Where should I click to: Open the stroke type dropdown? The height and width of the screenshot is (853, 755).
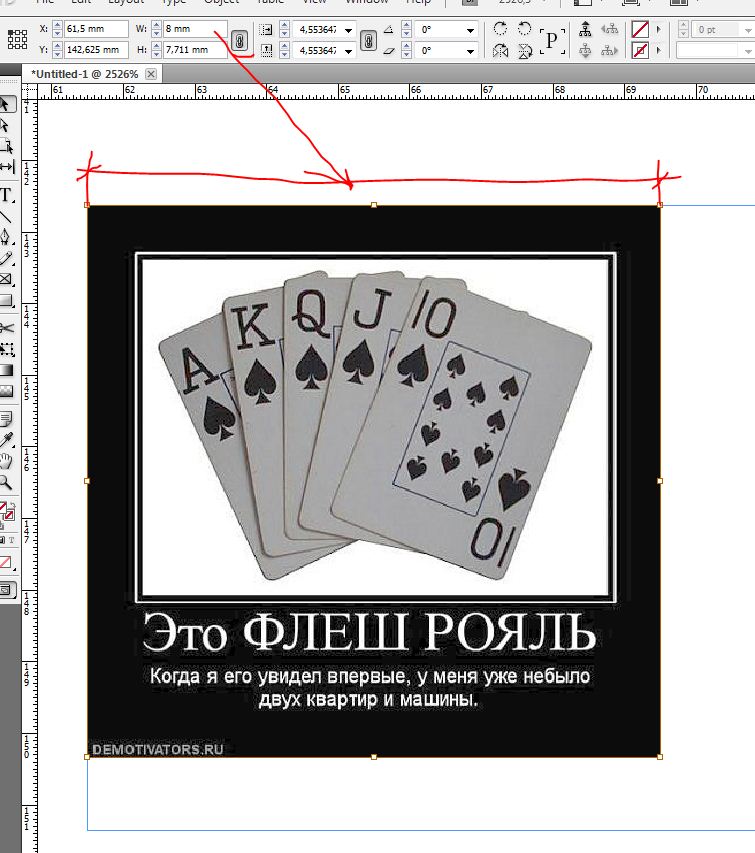(748, 51)
